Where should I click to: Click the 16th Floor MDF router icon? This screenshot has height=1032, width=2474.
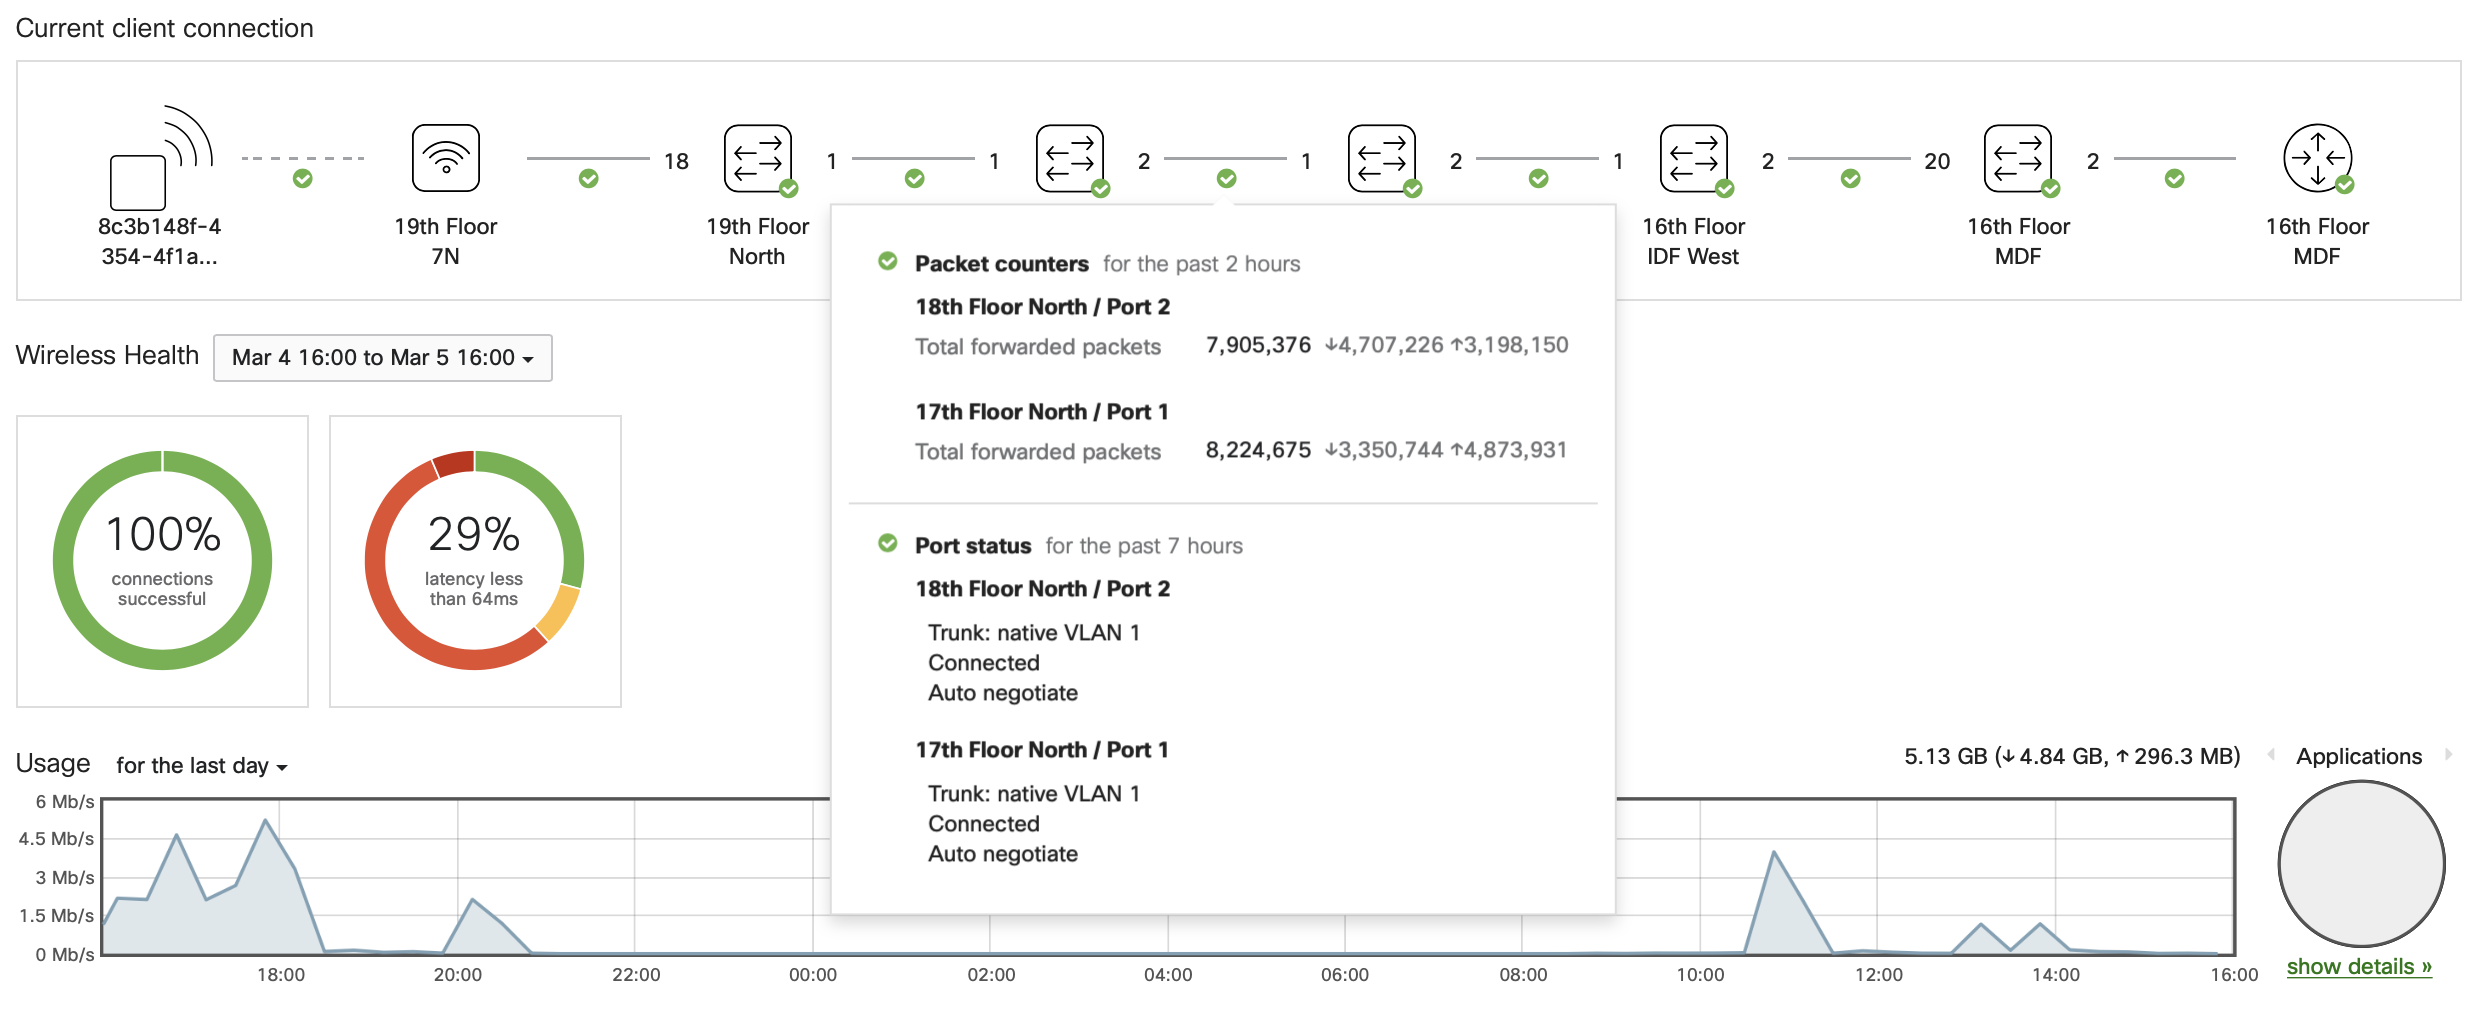point(2317,158)
